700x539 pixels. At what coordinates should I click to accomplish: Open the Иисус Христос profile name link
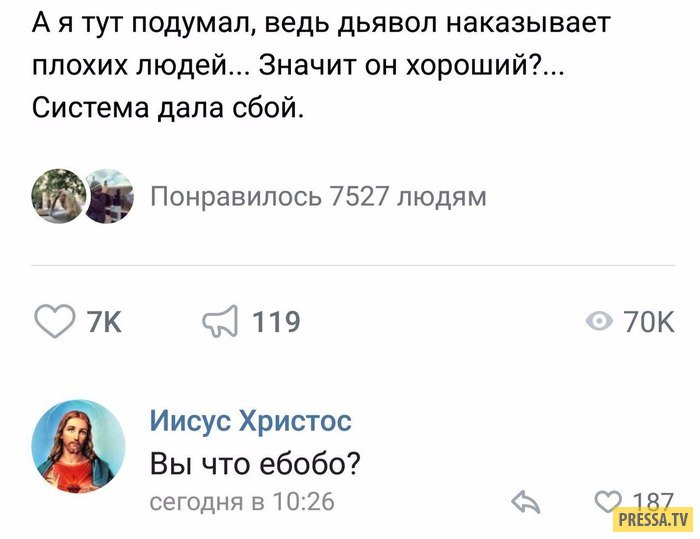250,421
